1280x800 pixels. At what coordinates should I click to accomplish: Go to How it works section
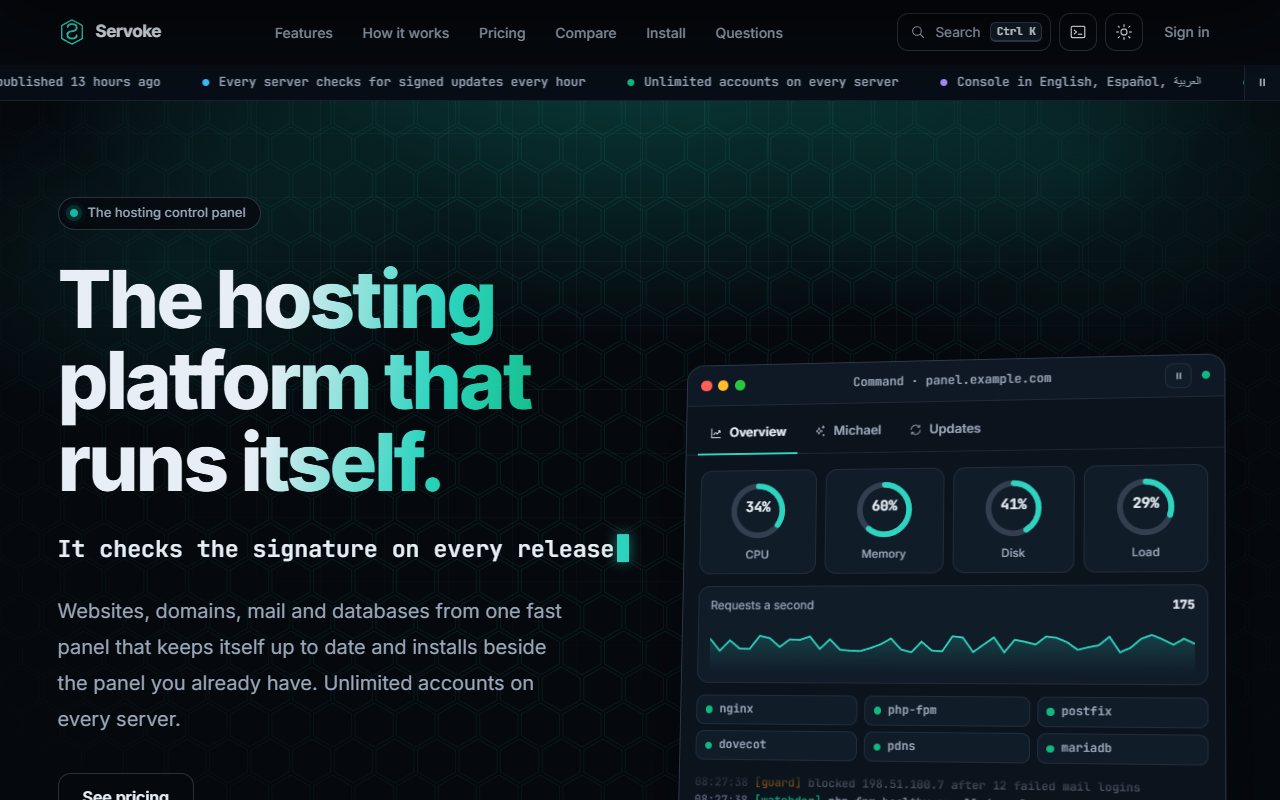[406, 33]
